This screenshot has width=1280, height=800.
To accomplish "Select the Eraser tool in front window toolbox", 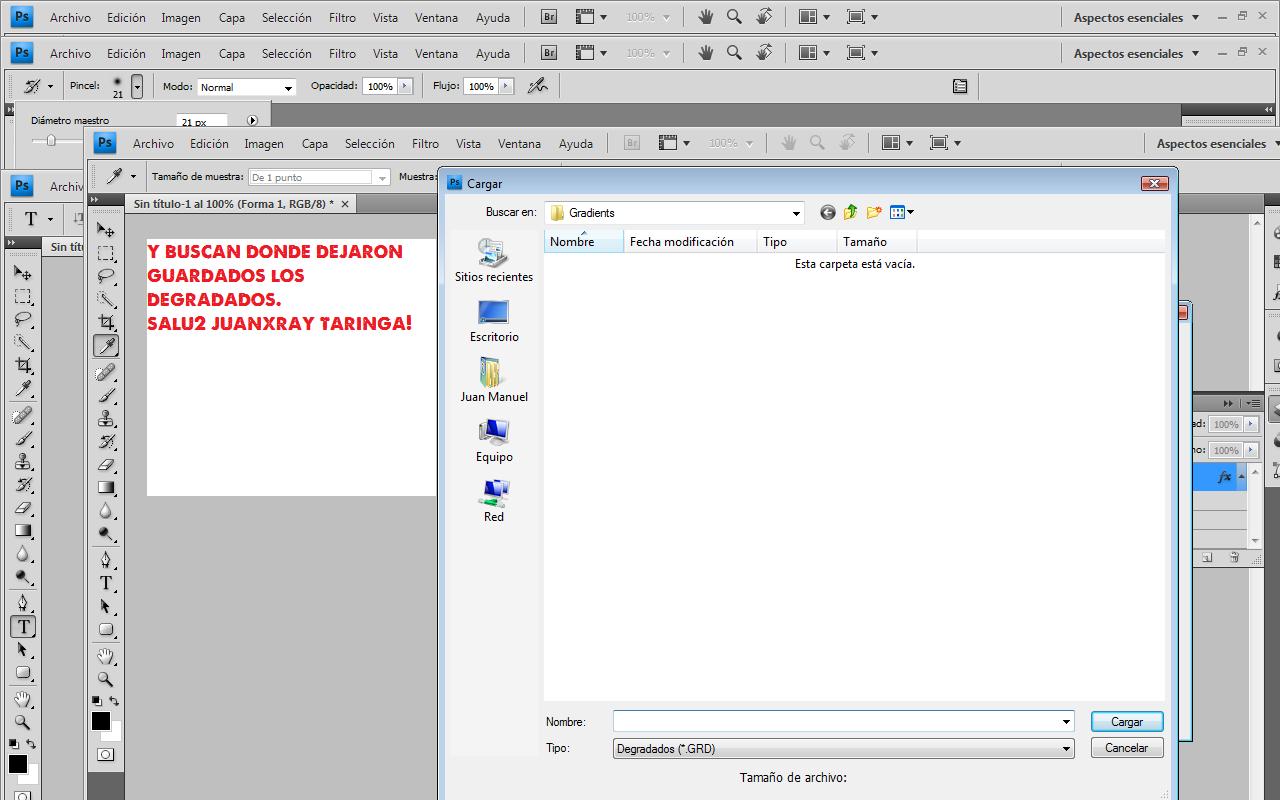I will click(x=106, y=465).
